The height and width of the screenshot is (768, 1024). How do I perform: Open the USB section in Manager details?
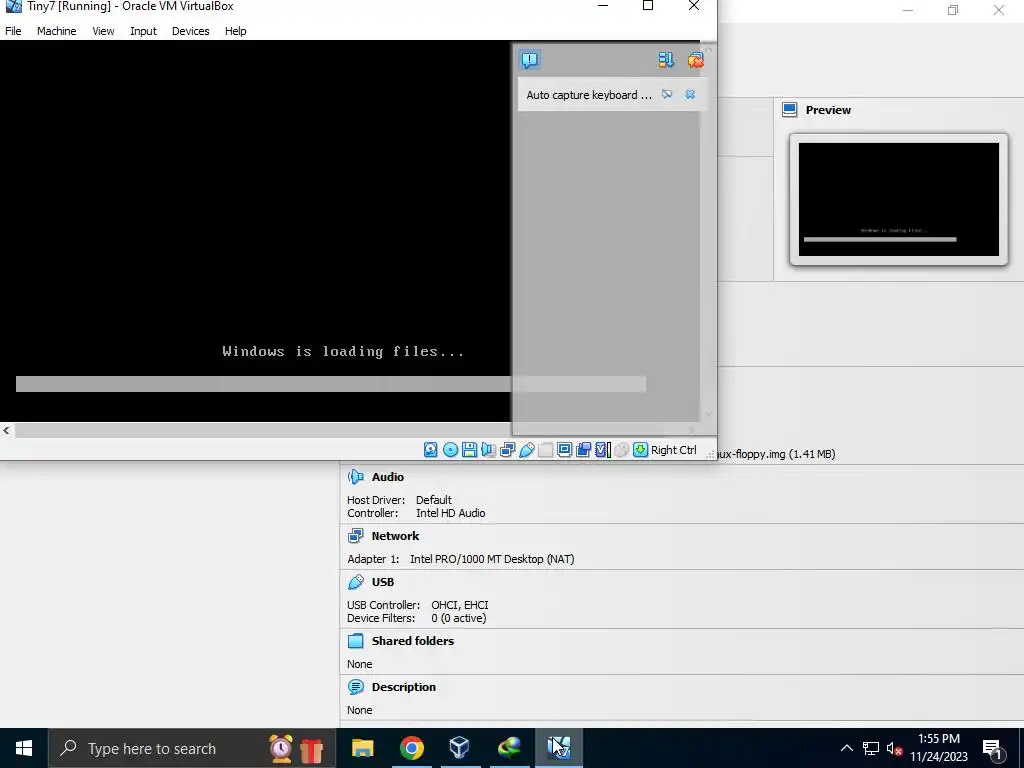383,582
